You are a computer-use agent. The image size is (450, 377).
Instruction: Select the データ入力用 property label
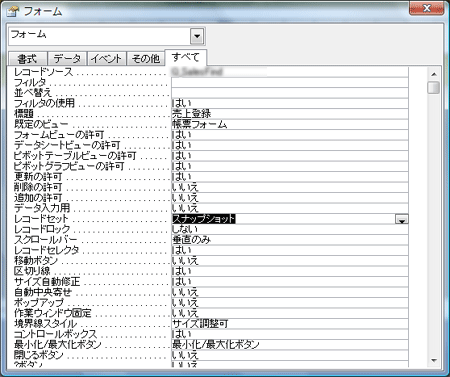pos(42,208)
